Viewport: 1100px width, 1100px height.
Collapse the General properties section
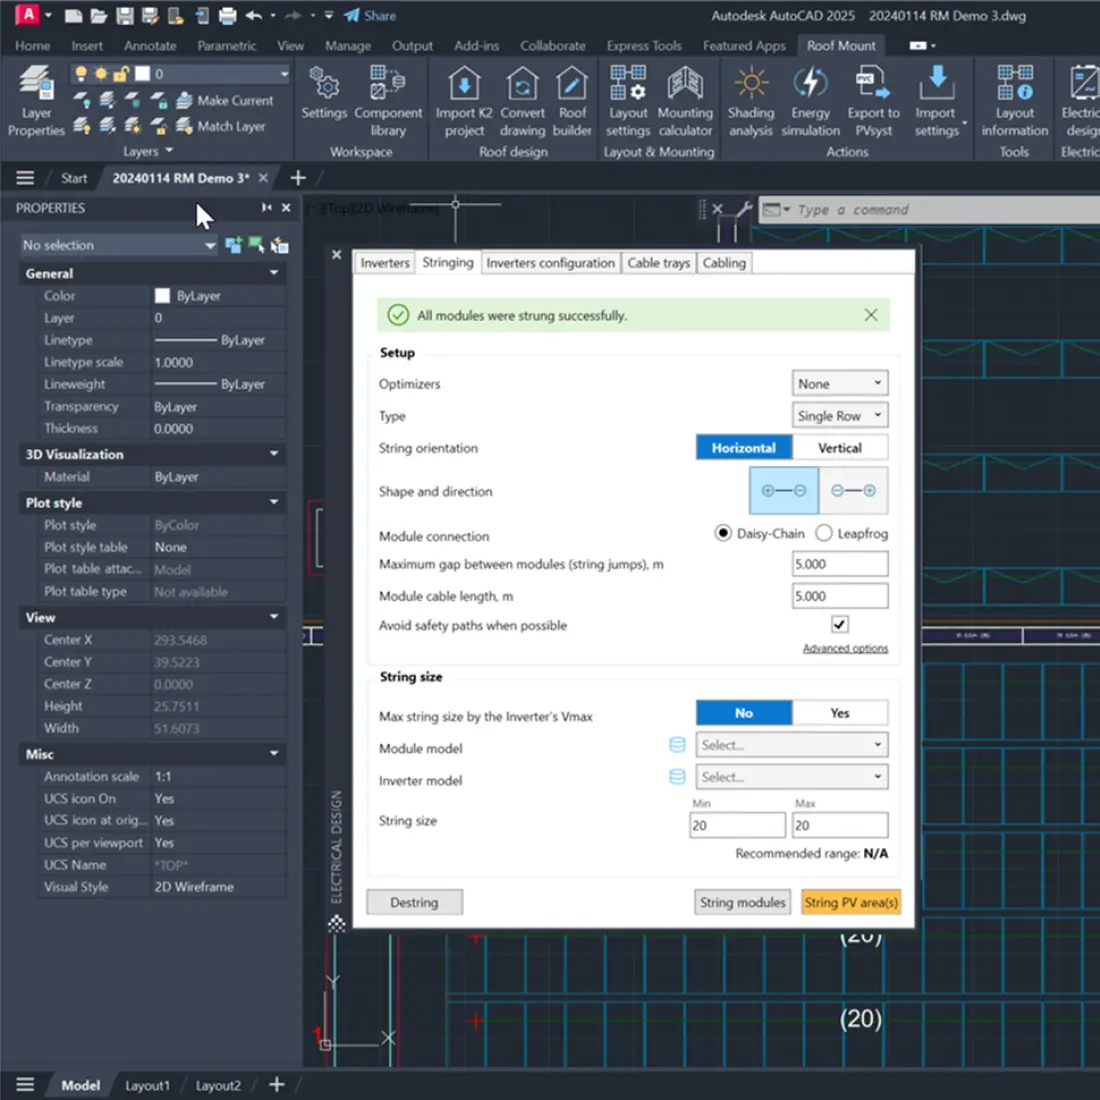click(274, 273)
